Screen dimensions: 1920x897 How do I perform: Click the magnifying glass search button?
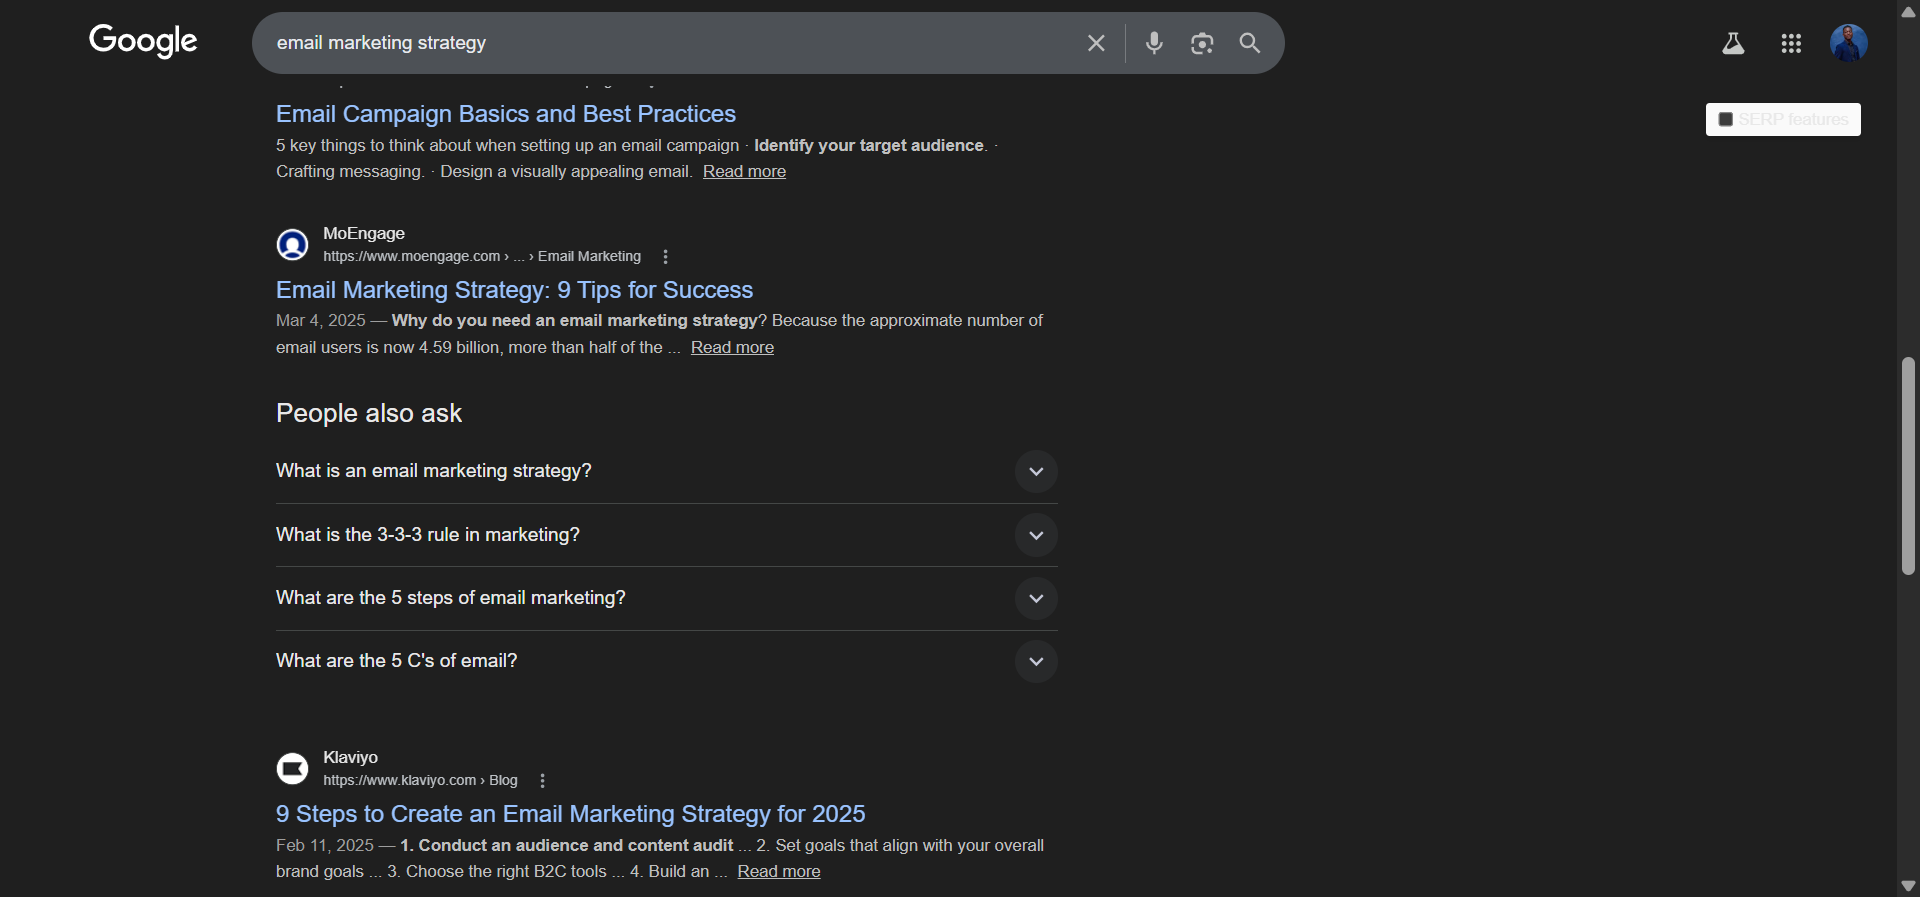click(1250, 43)
